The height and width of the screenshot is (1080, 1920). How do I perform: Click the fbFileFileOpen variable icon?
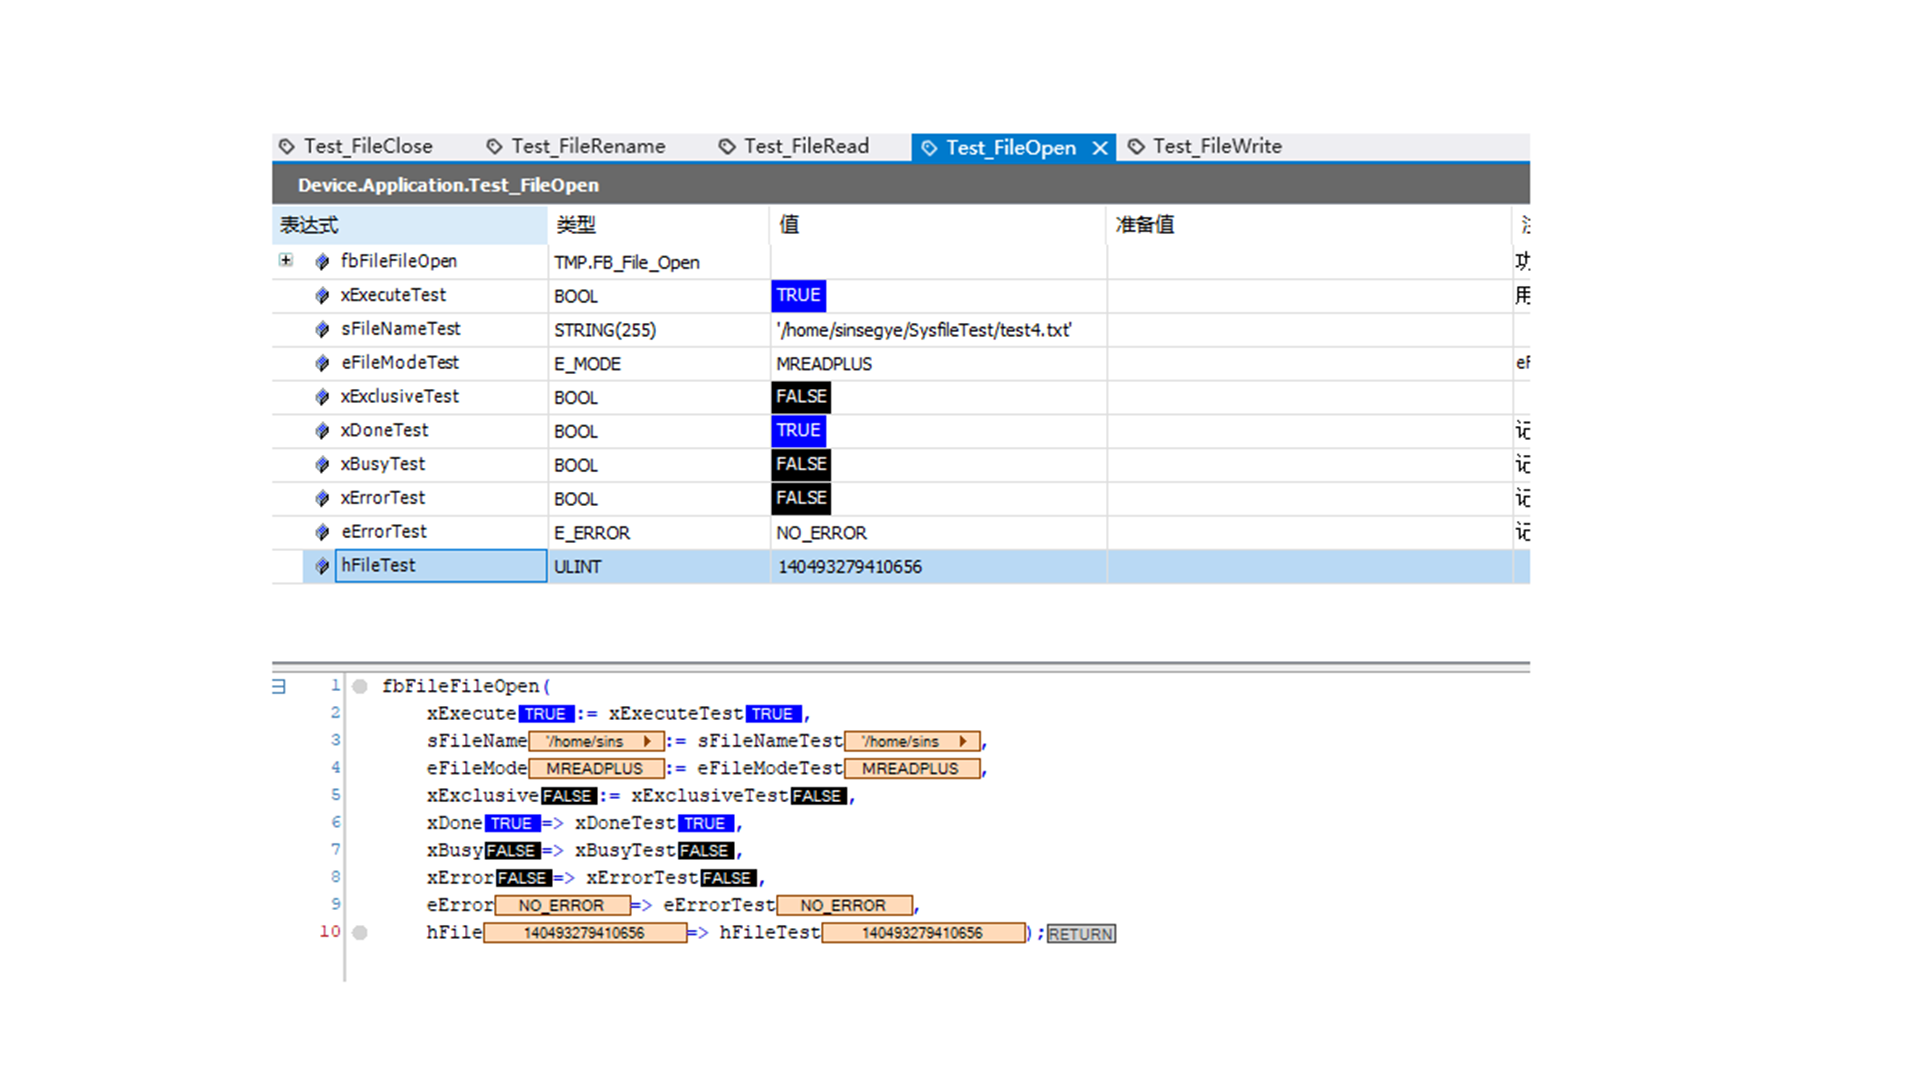322,262
